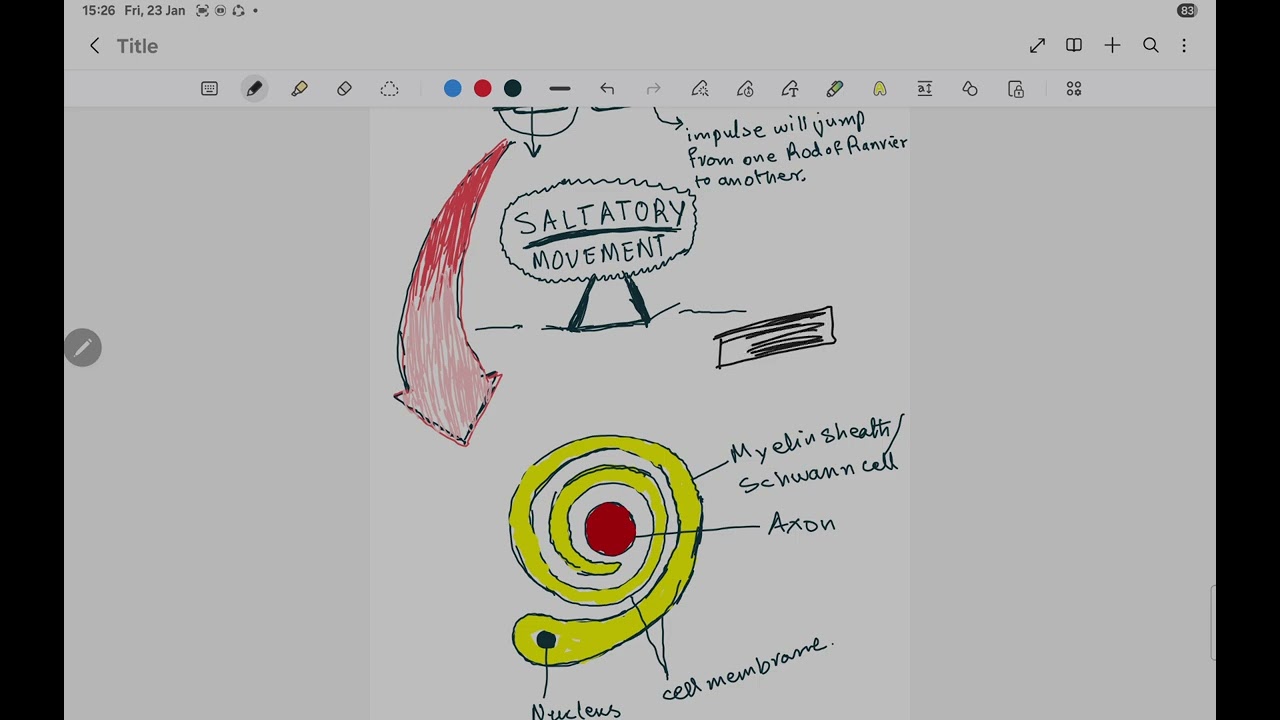
Task: Tap the handwritten cell membrane label
Action: pos(746,669)
